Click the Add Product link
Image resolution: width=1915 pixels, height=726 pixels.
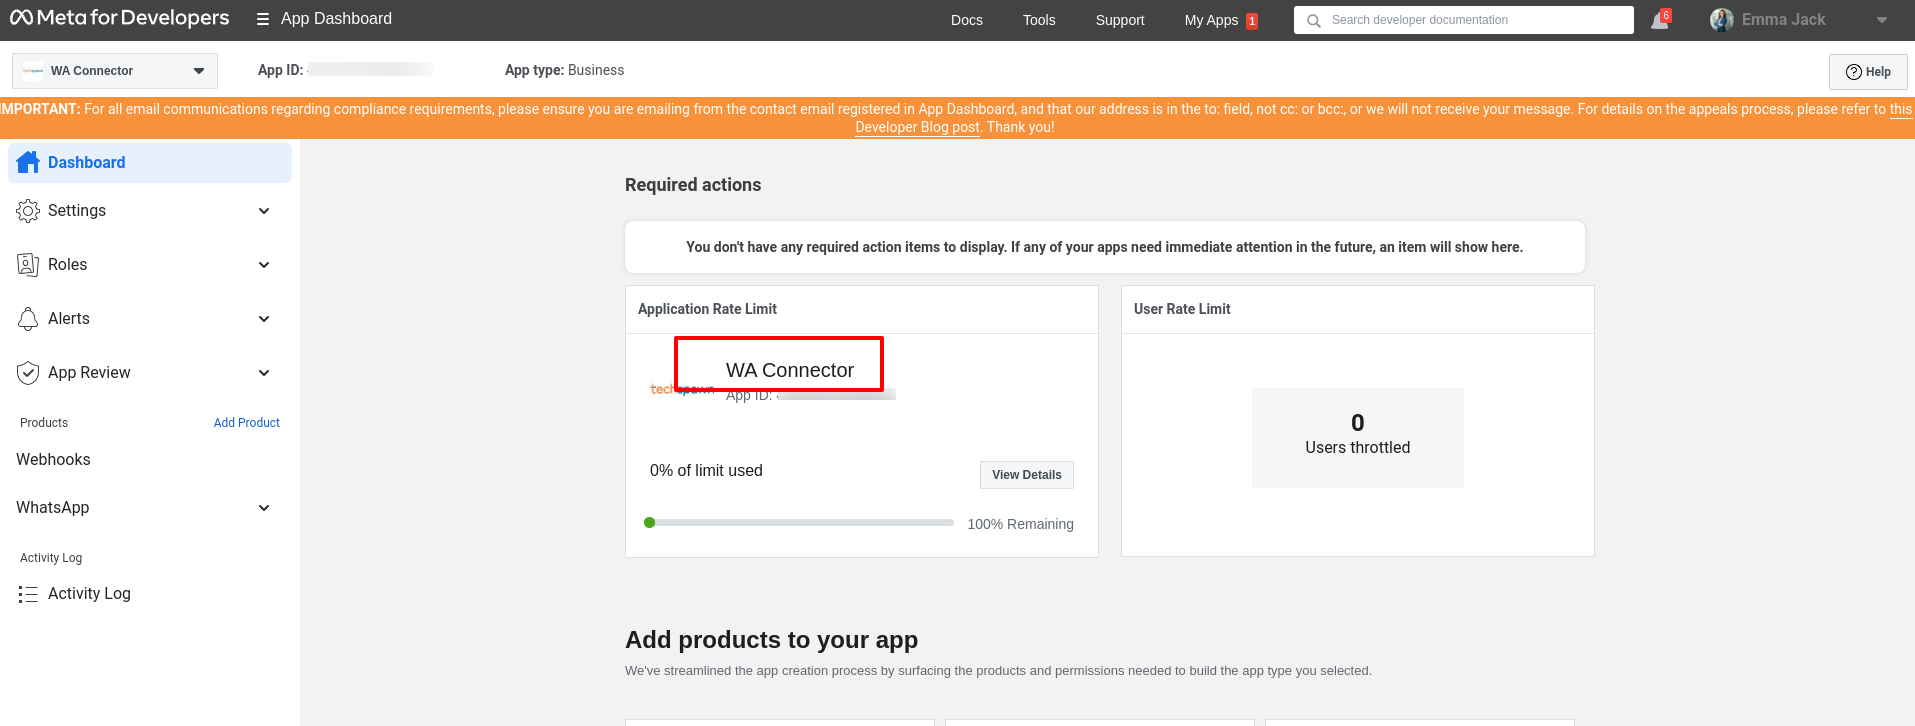coord(246,423)
